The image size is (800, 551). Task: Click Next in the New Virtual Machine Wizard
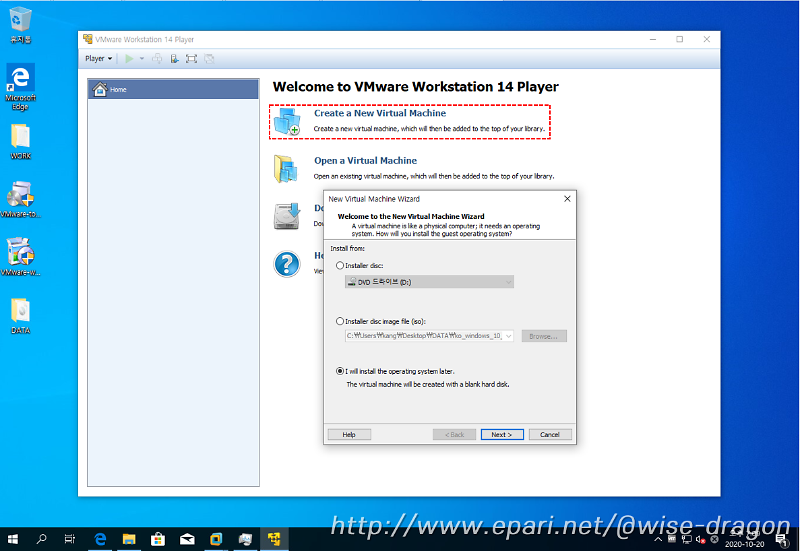click(502, 435)
